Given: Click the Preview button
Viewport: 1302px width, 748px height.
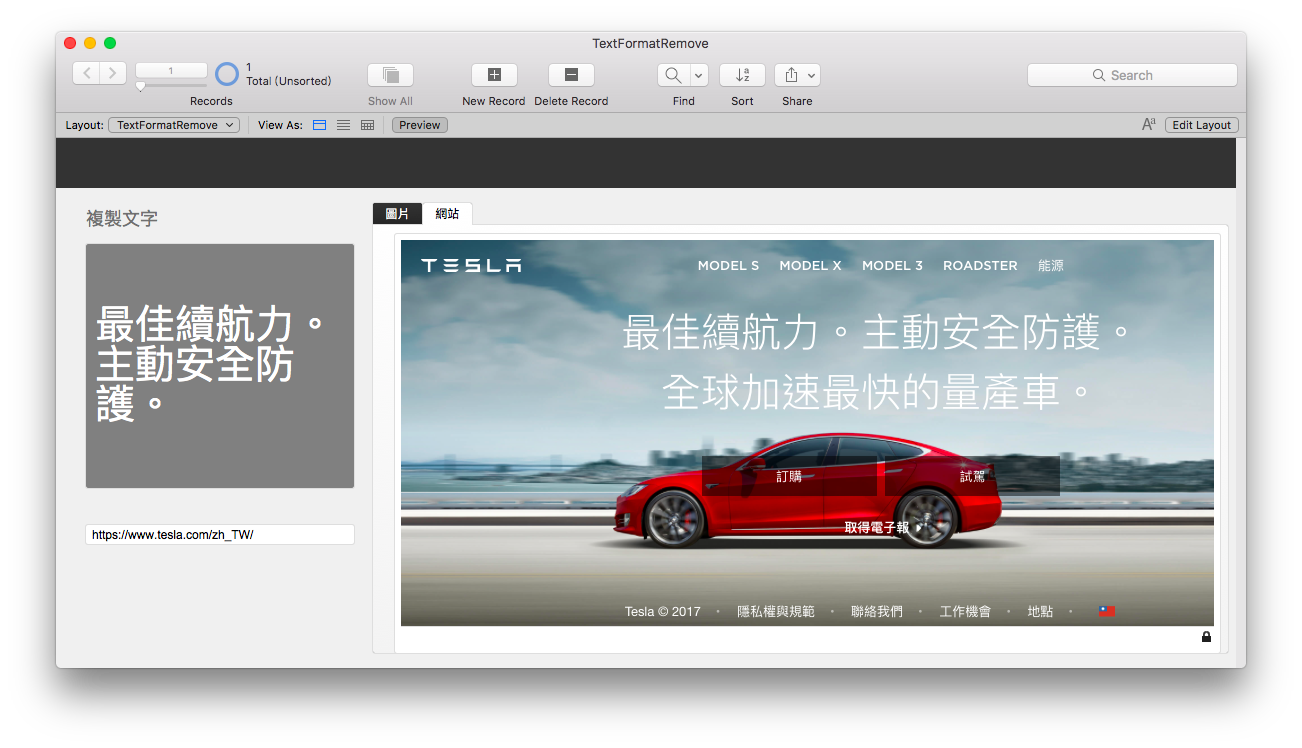Looking at the screenshot, I should pos(420,125).
